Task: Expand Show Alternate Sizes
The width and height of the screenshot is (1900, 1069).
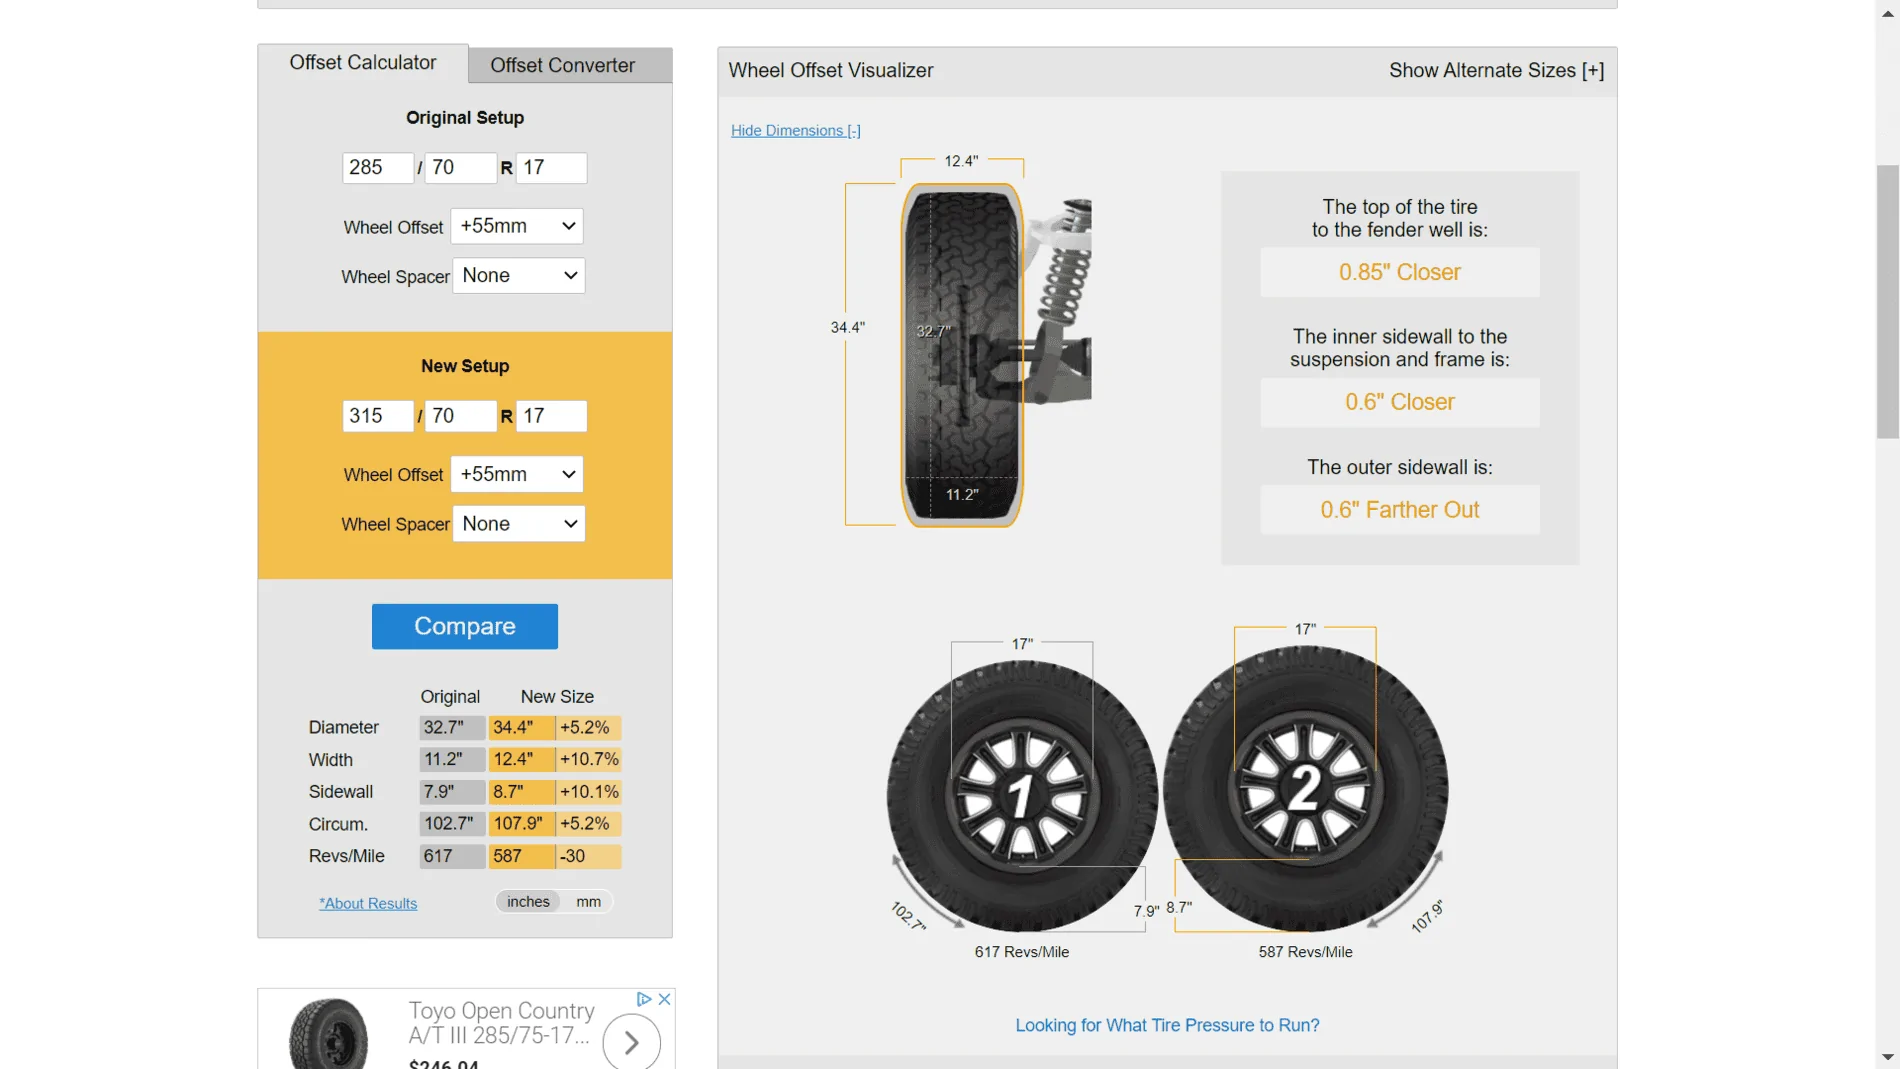Action: 1496,70
